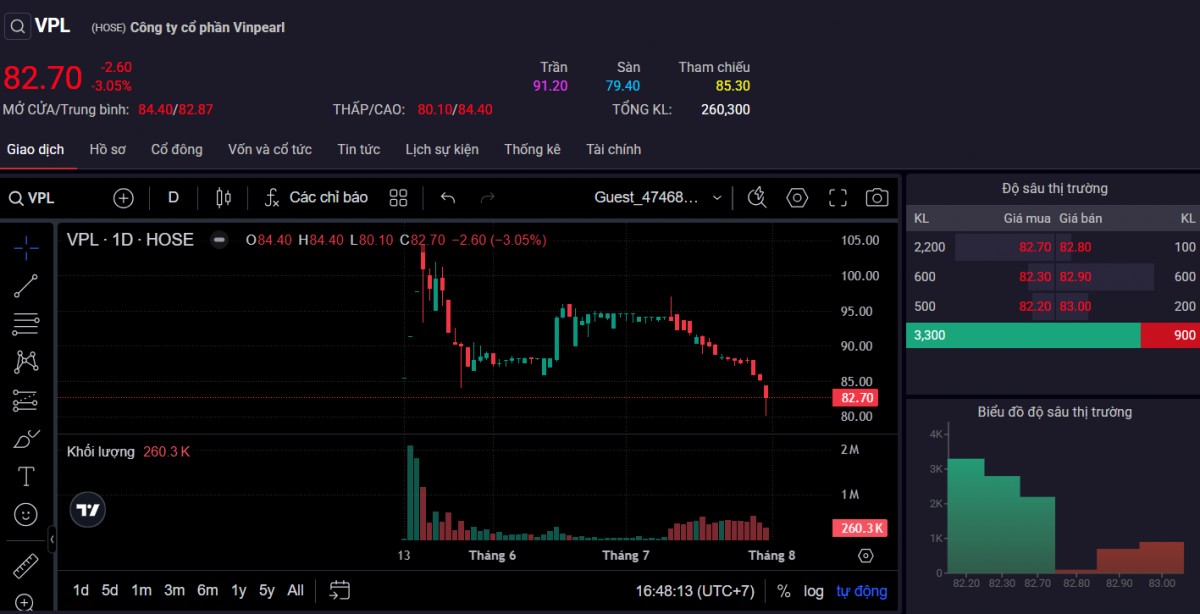Toggle 'tự động' auto scale
1200x614 pixels.
861,591
